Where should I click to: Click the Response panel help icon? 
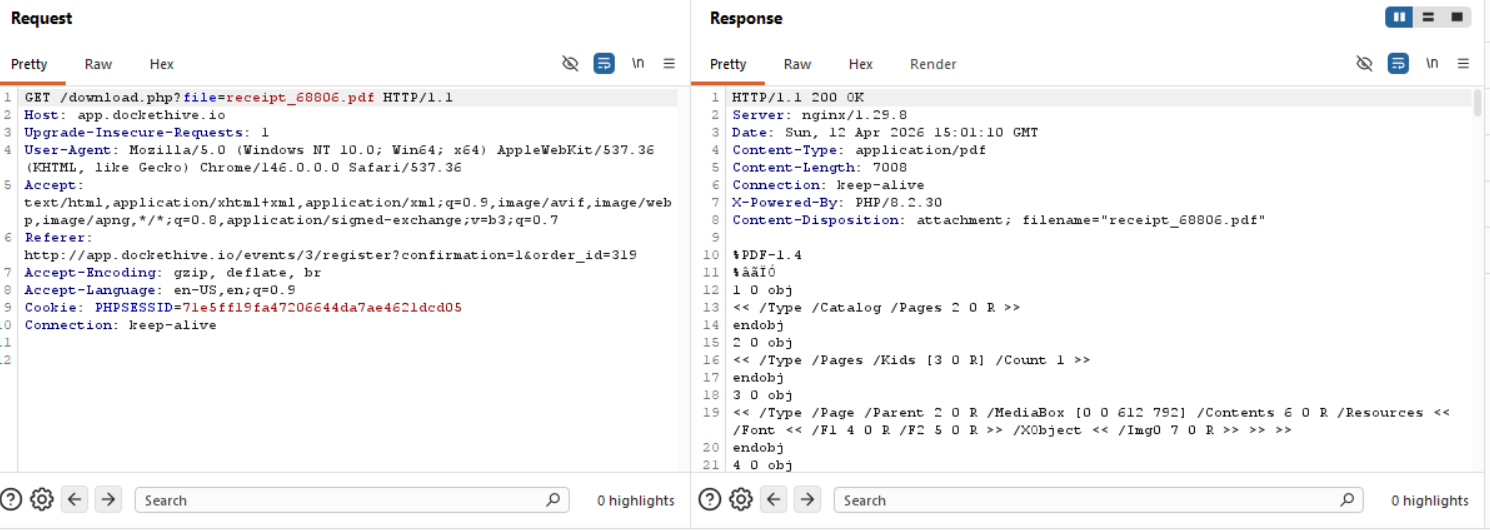710,500
